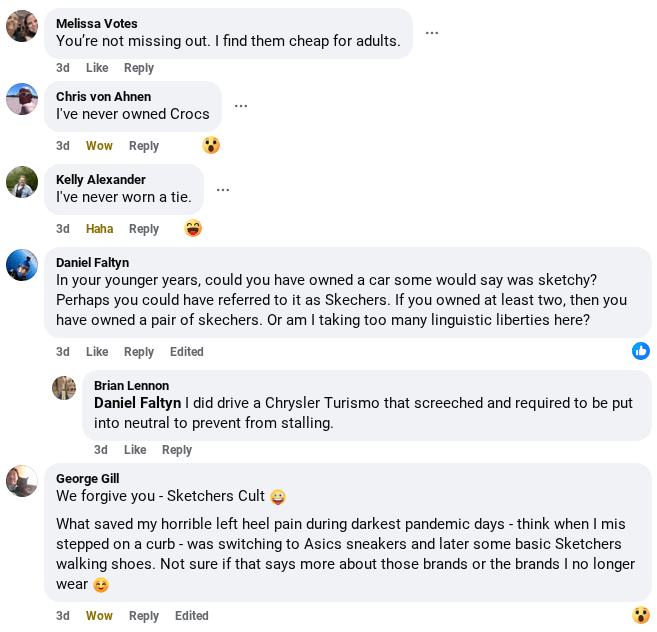The height and width of the screenshot is (632, 657).
Task: Toggle Wow reaction under Chris von Ahnen's comment
Action: coord(99,146)
